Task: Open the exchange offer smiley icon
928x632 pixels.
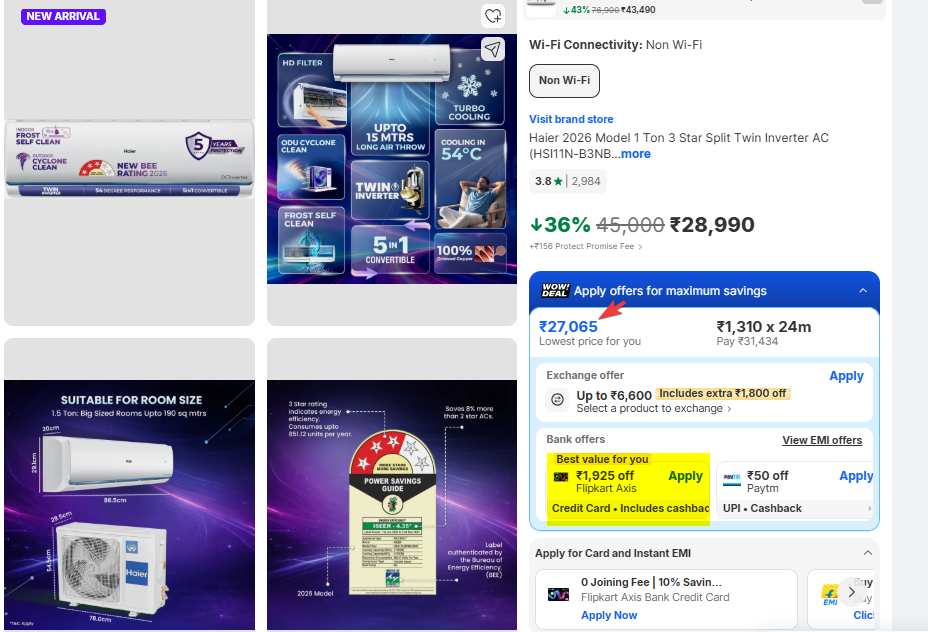Action: [x=558, y=399]
